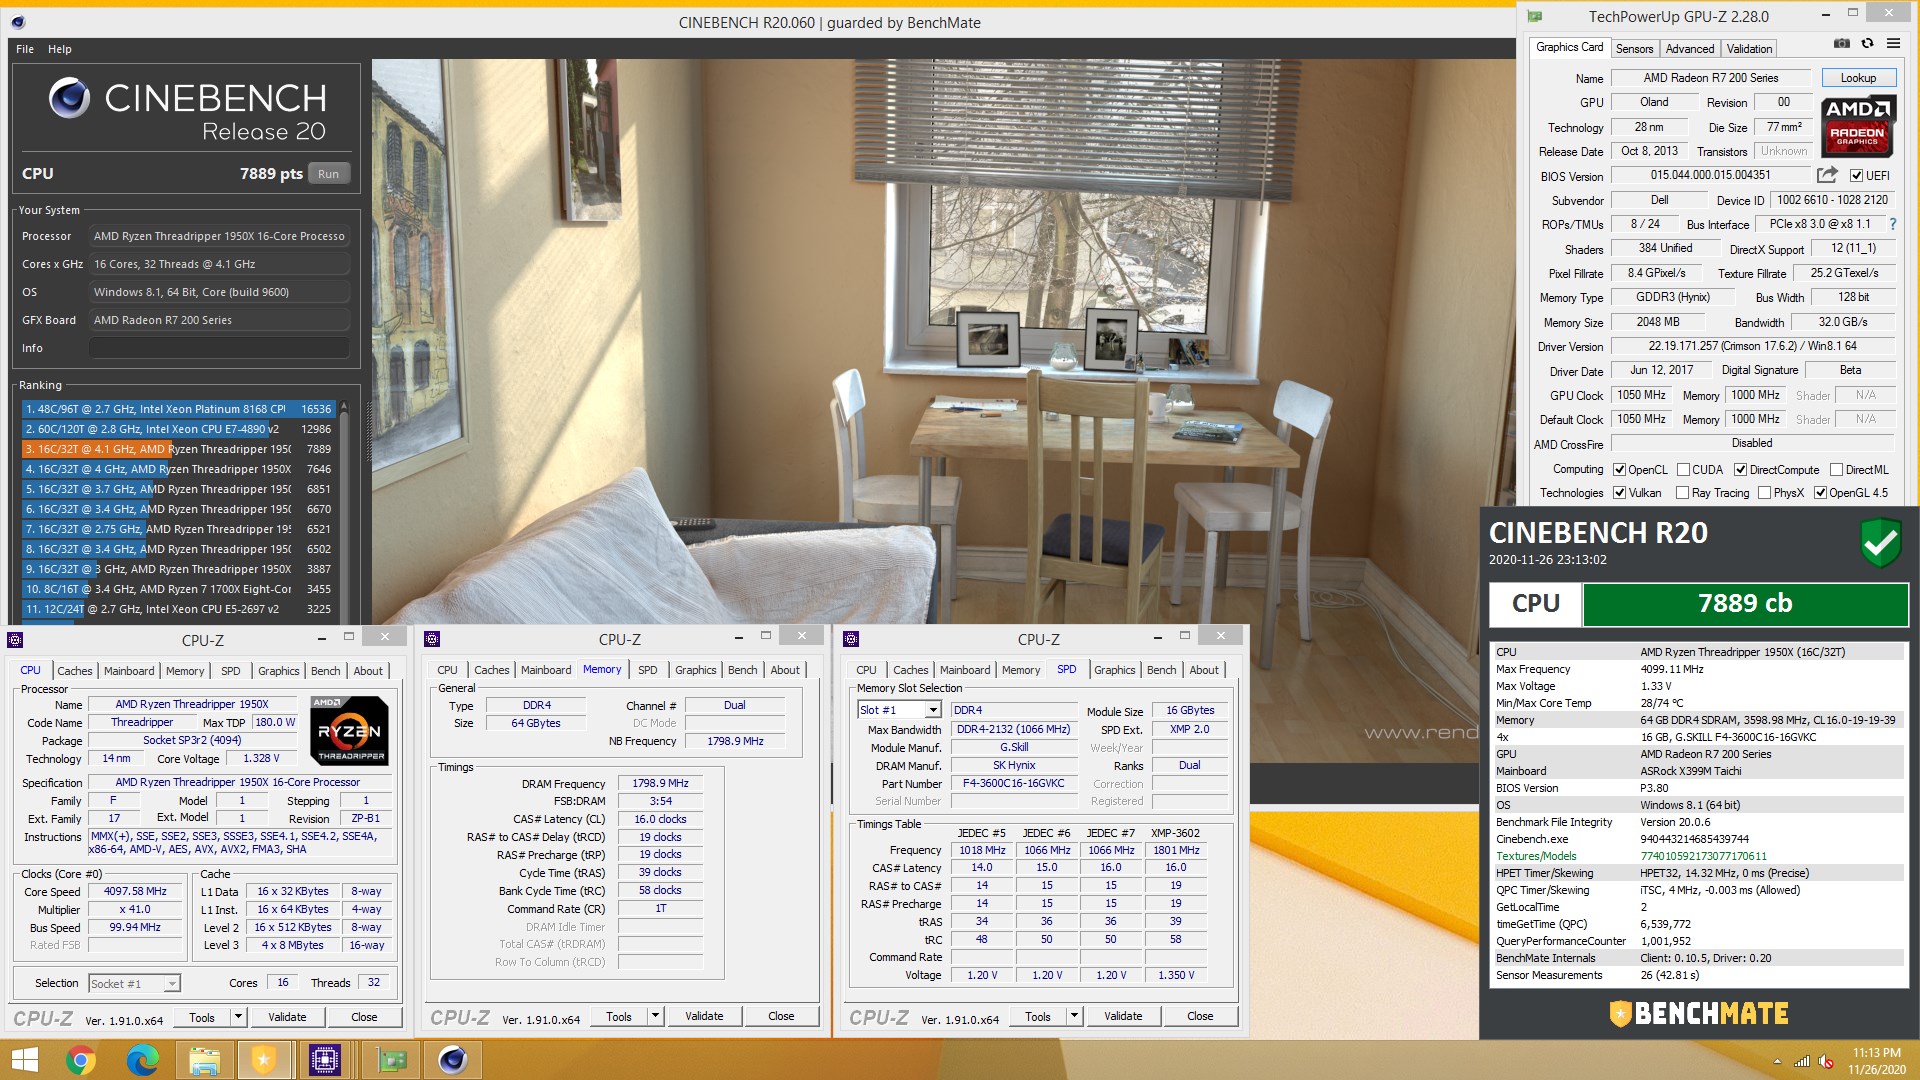
Task: Switch to BenchMate in the taskbar
Action: pos(263,1060)
